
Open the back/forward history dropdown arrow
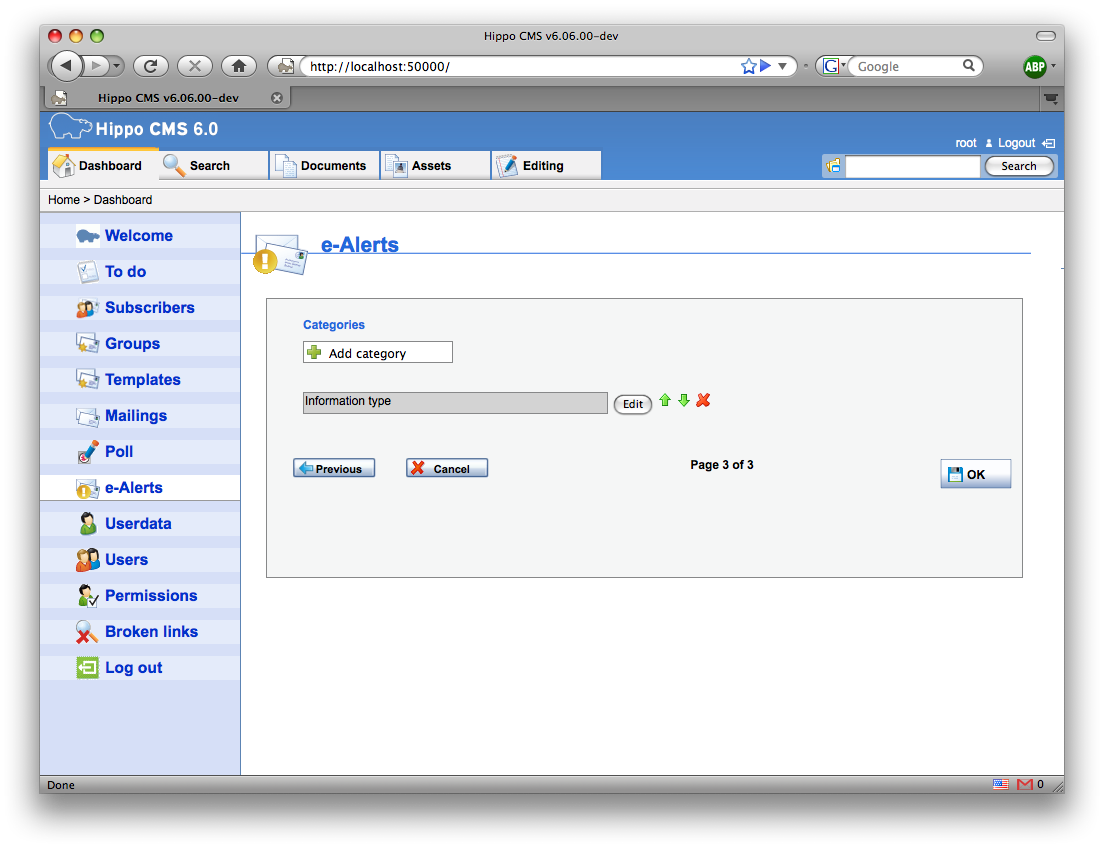(117, 66)
